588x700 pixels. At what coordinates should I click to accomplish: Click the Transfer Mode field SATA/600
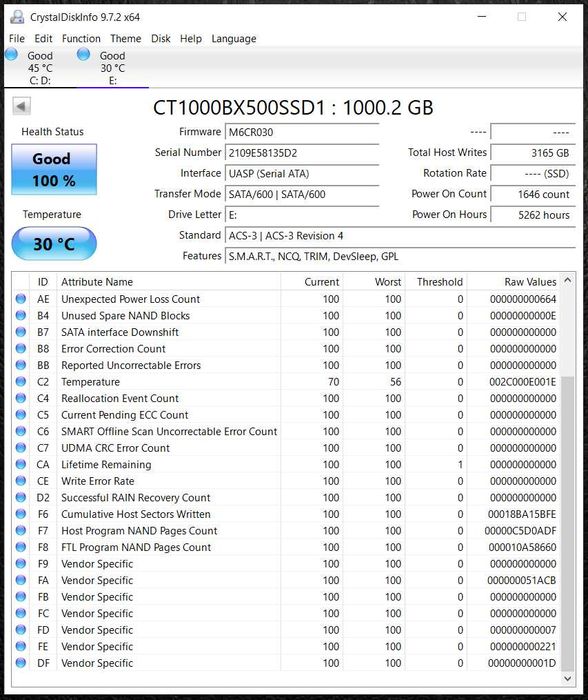pos(302,194)
